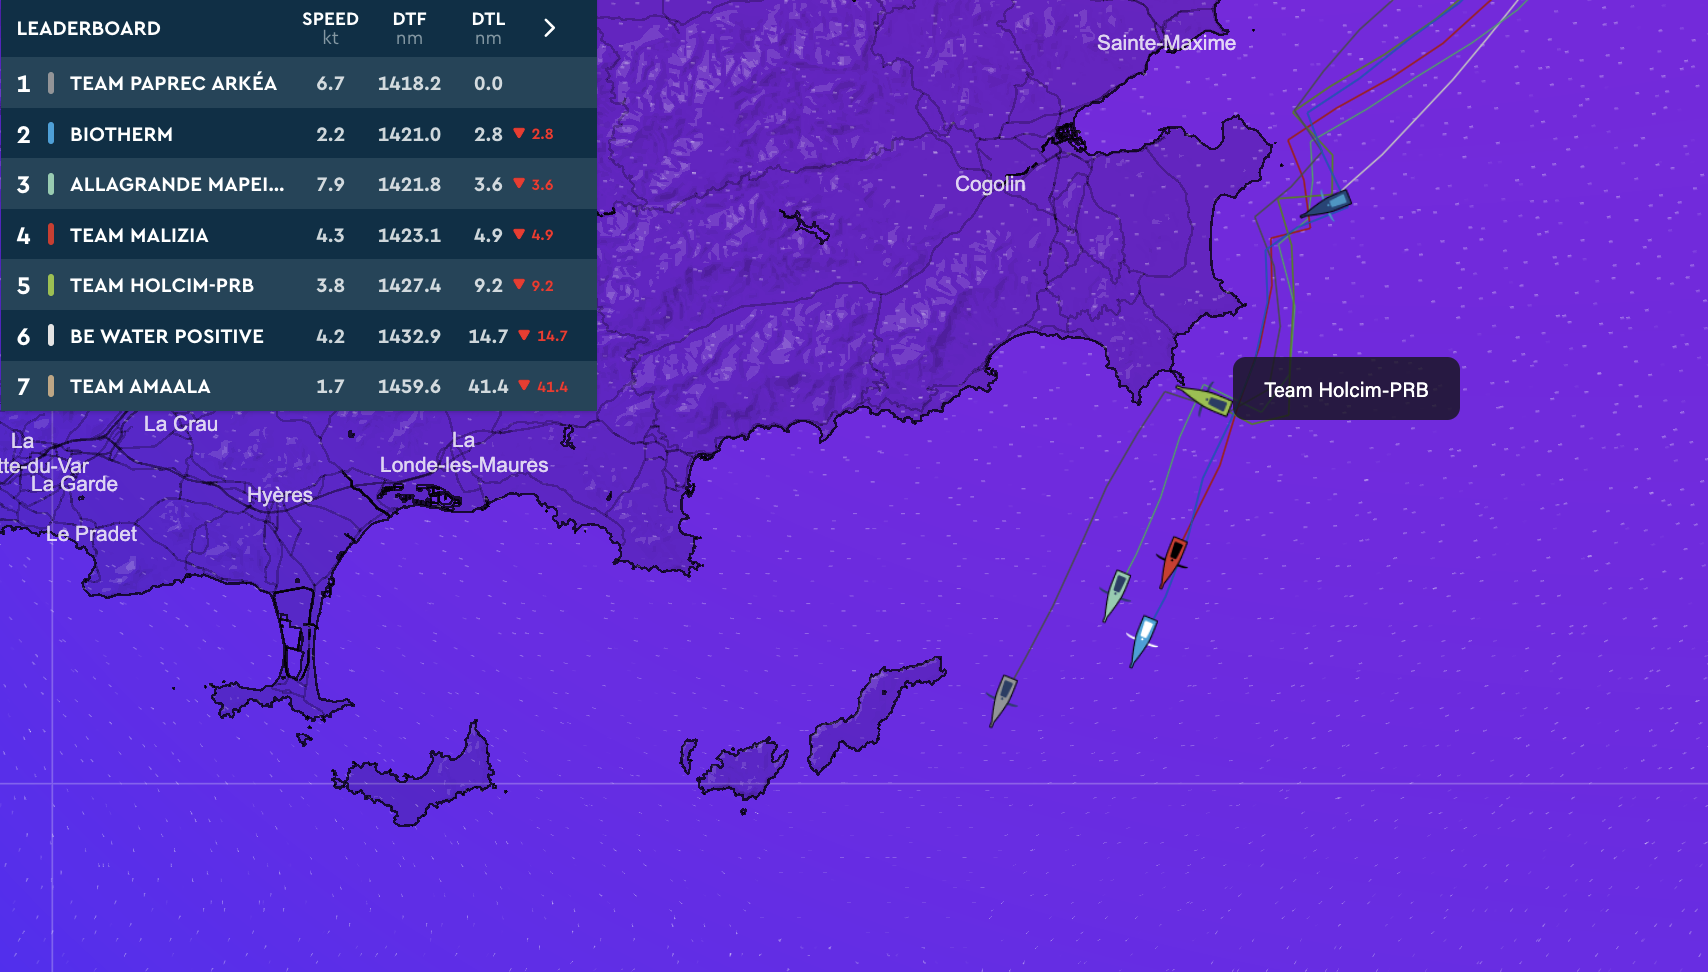The height and width of the screenshot is (972, 1708).
Task: Click the 9.2 DTL value for Holcim-PRB
Action: (x=488, y=285)
